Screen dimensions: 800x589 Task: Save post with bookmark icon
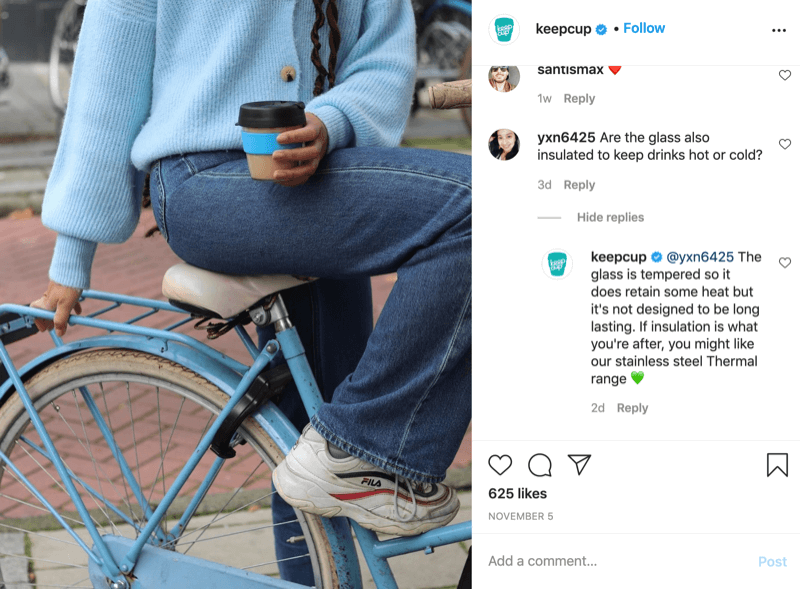point(777,464)
